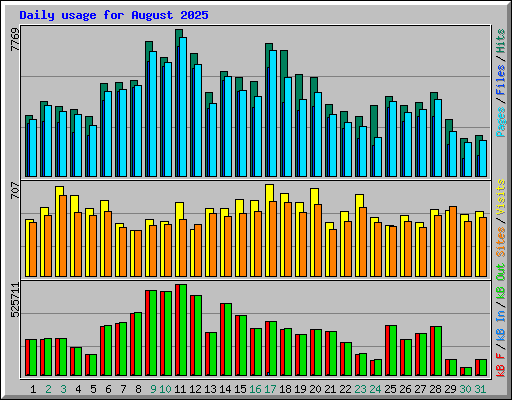Click day label 16 on the x-axis
The width and height of the screenshot is (512, 400).
click(x=255, y=389)
